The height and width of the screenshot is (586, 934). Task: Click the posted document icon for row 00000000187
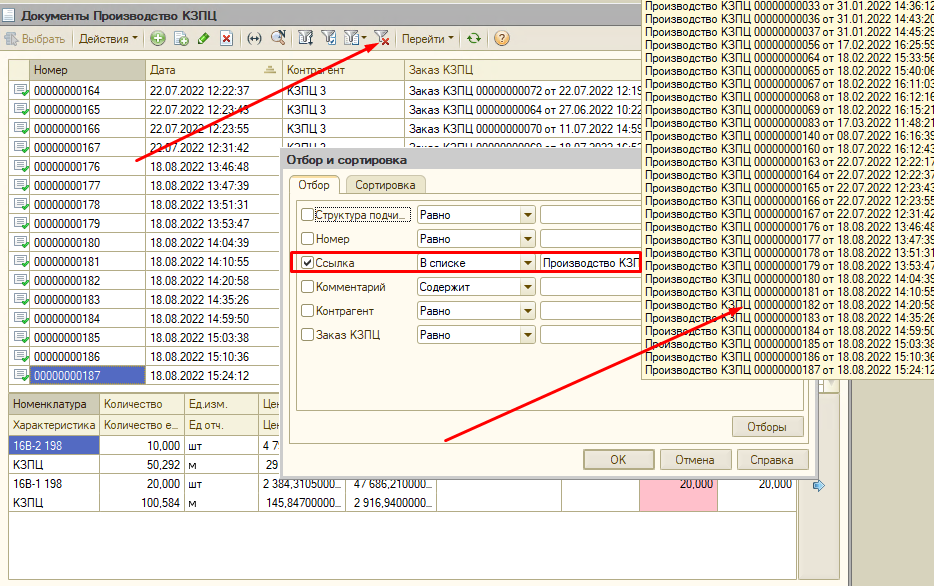(x=21, y=375)
